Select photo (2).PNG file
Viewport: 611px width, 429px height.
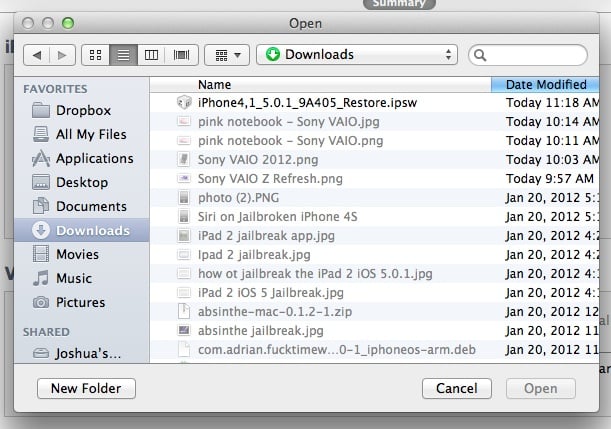pos(374,198)
